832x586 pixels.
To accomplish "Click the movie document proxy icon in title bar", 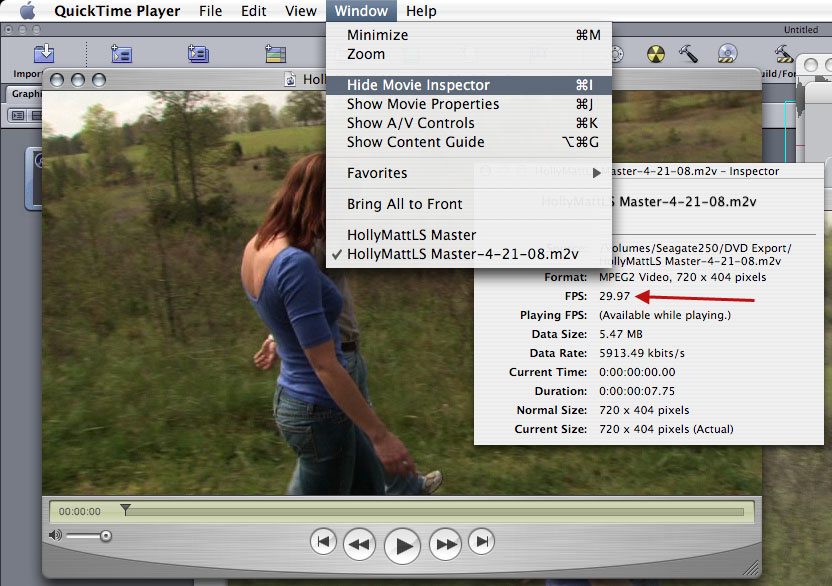I will coord(290,79).
